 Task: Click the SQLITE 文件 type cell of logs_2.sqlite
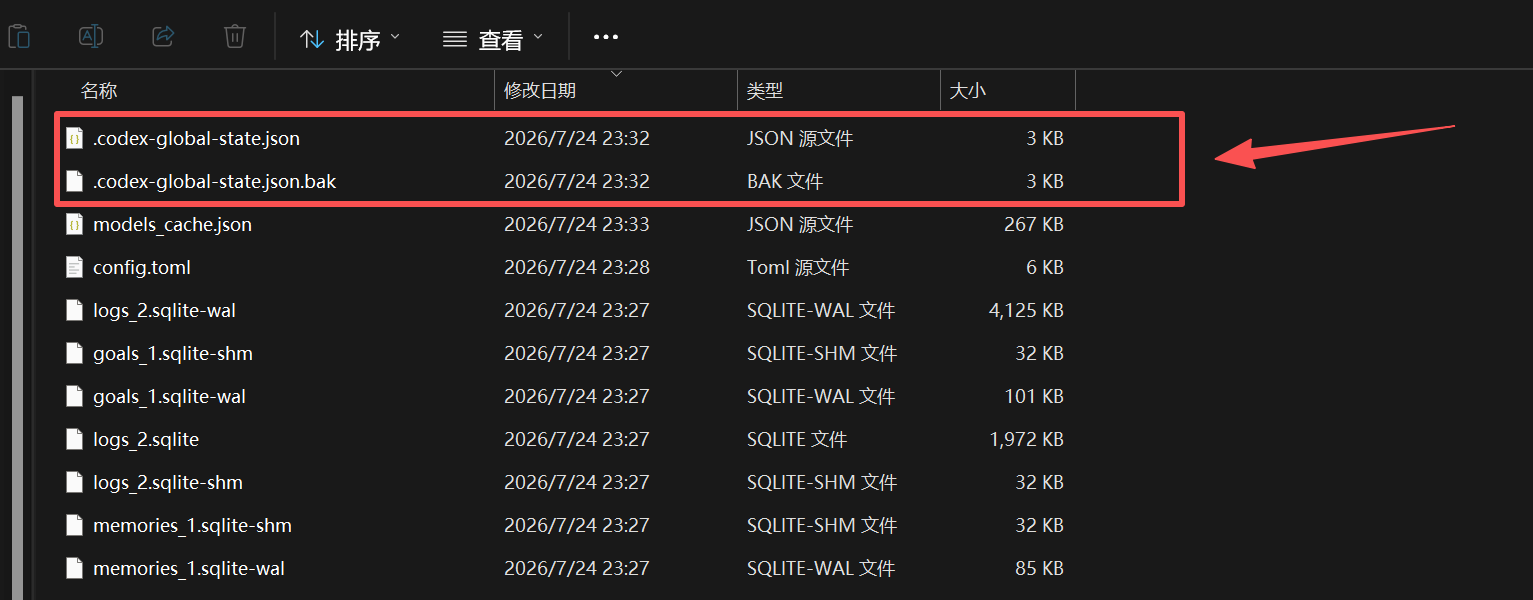797,439
